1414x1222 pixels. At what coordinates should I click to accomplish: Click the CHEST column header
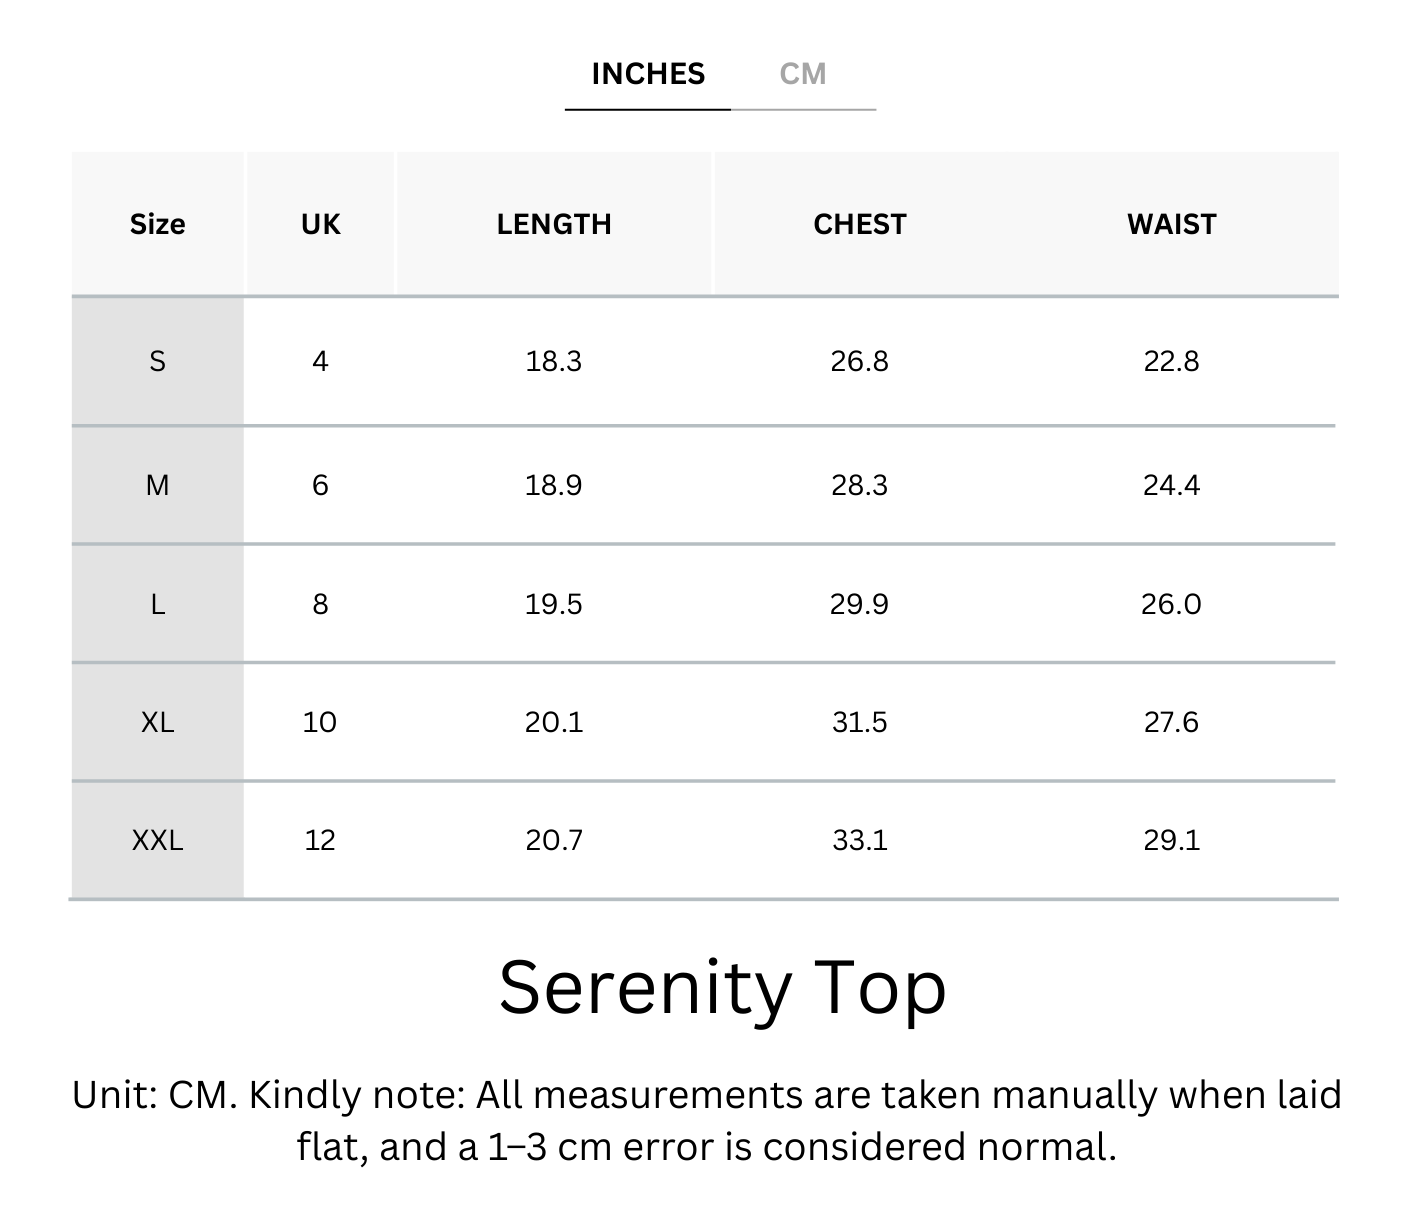point(859,224)
